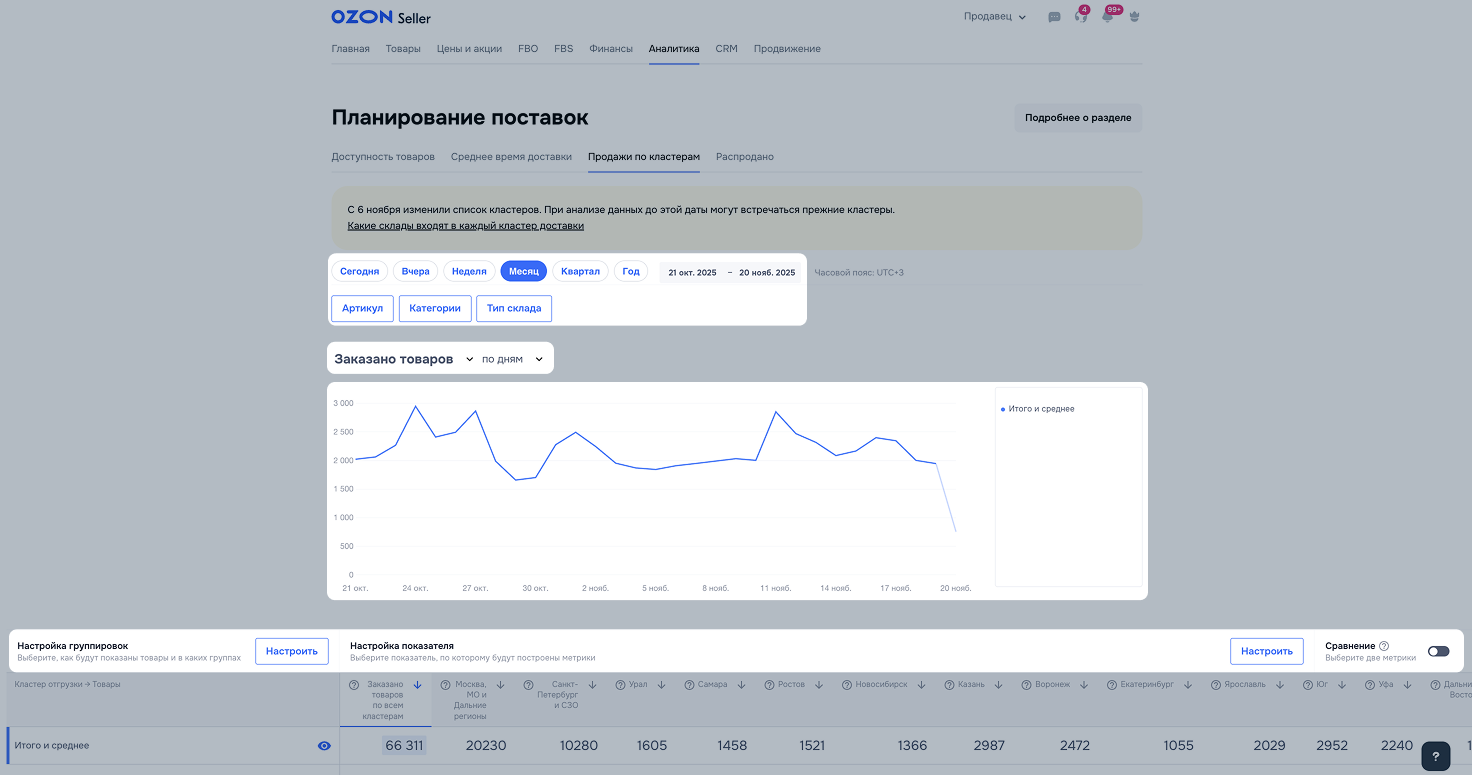
Task: Select the Квартал period option
Action: [580, 272]
